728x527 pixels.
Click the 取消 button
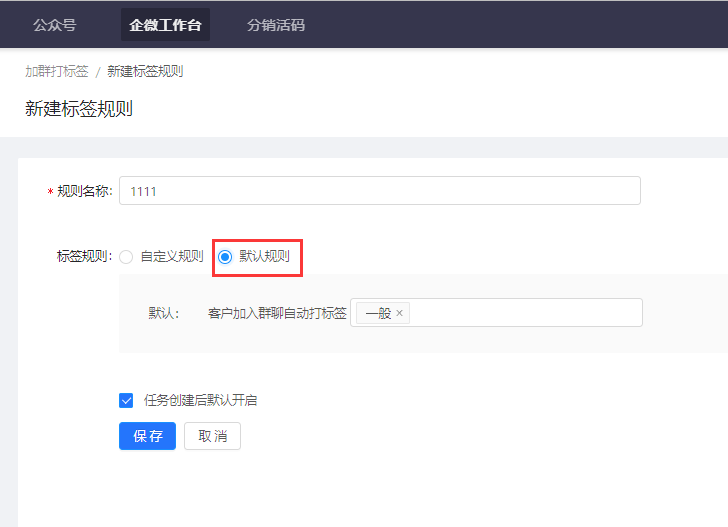212,436
